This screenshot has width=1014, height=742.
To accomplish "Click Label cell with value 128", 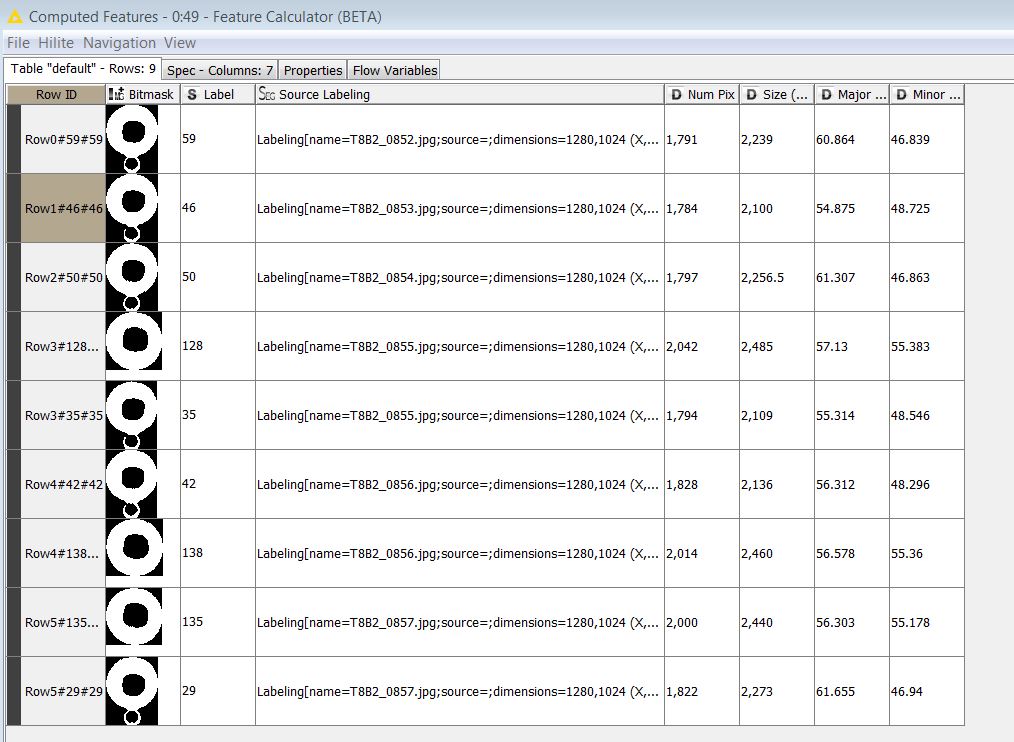I will pos(218,346).
